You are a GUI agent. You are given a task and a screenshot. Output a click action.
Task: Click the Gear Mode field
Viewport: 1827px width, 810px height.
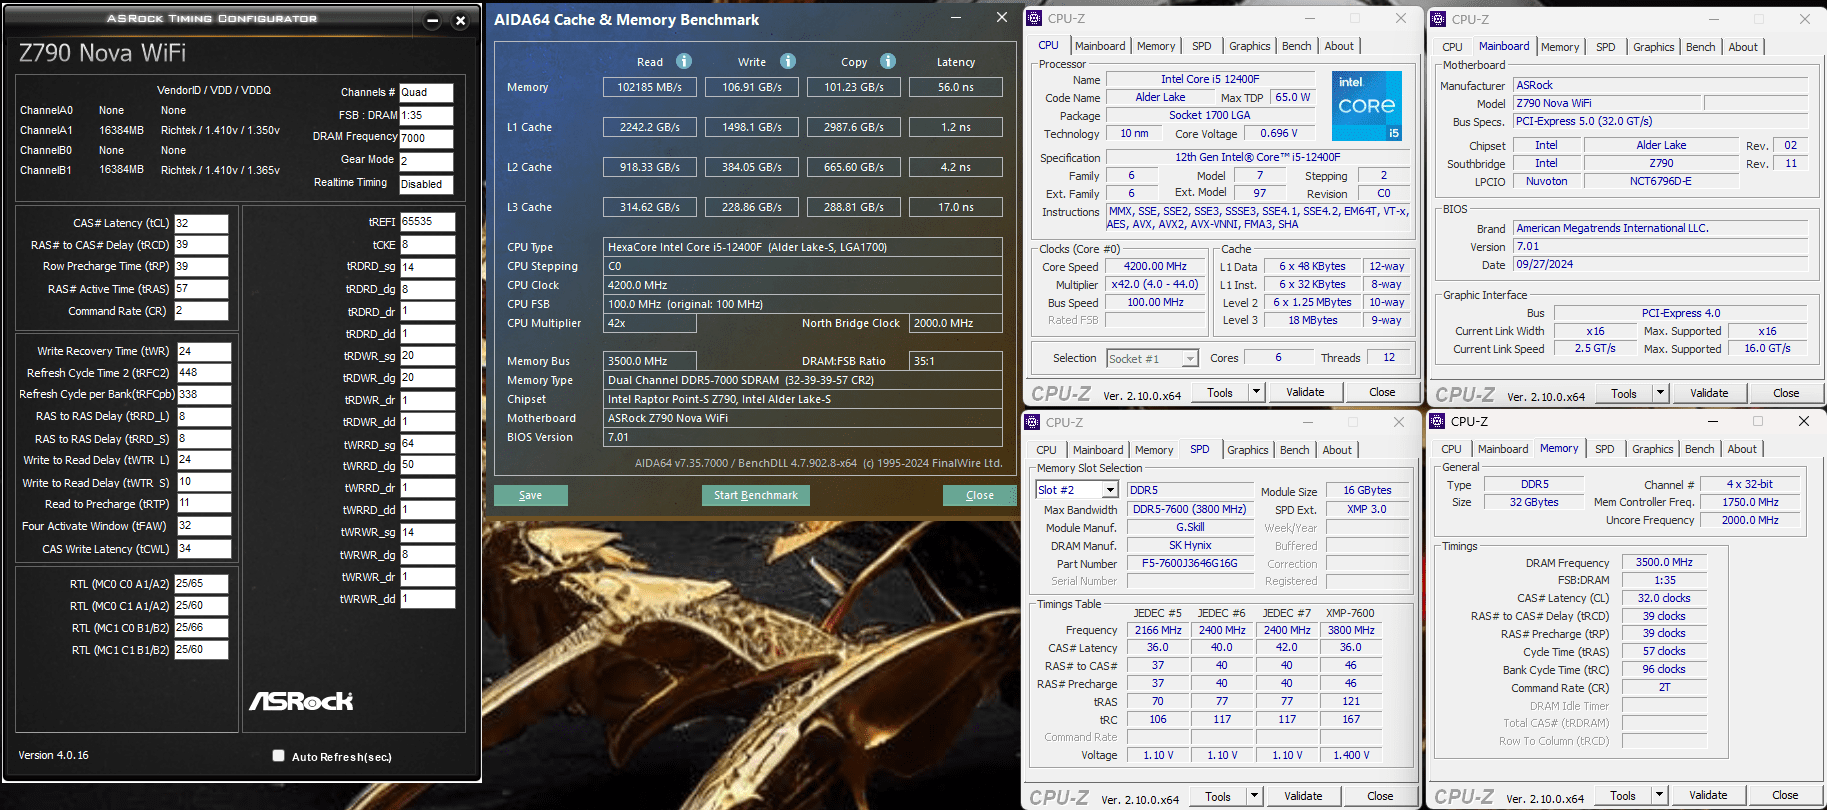point(426,161)
